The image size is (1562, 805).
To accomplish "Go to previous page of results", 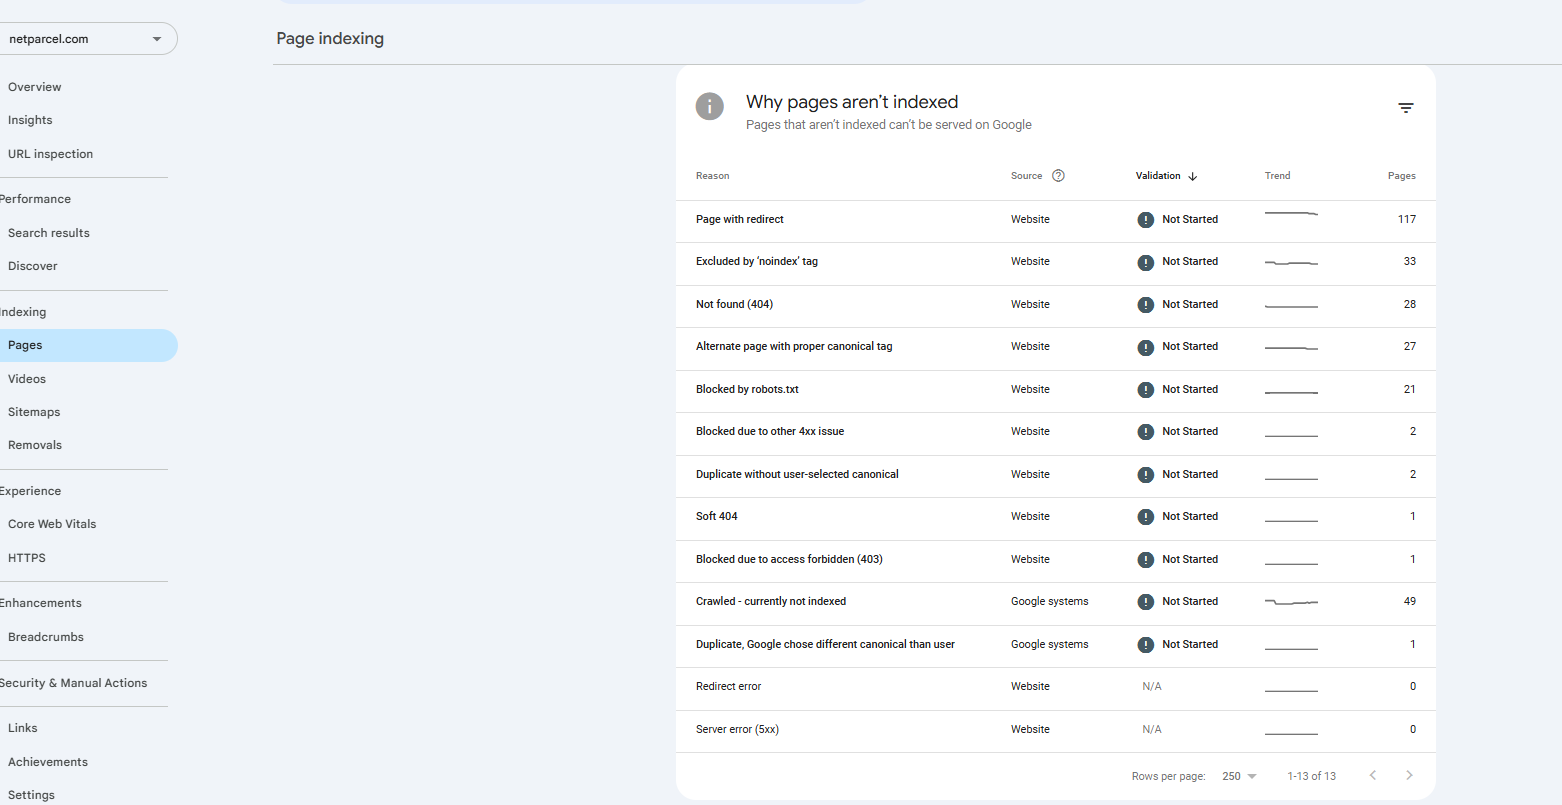I will point(1373,776).
